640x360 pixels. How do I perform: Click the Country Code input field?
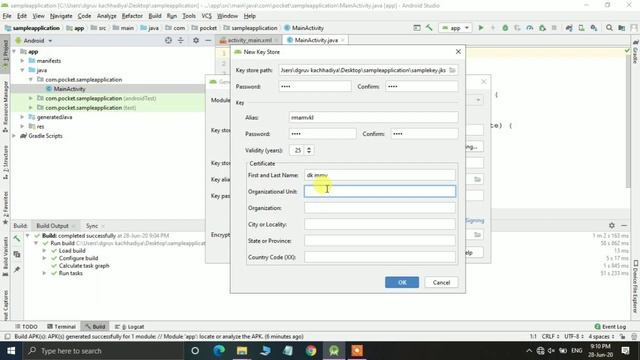(x=380, y=257)
